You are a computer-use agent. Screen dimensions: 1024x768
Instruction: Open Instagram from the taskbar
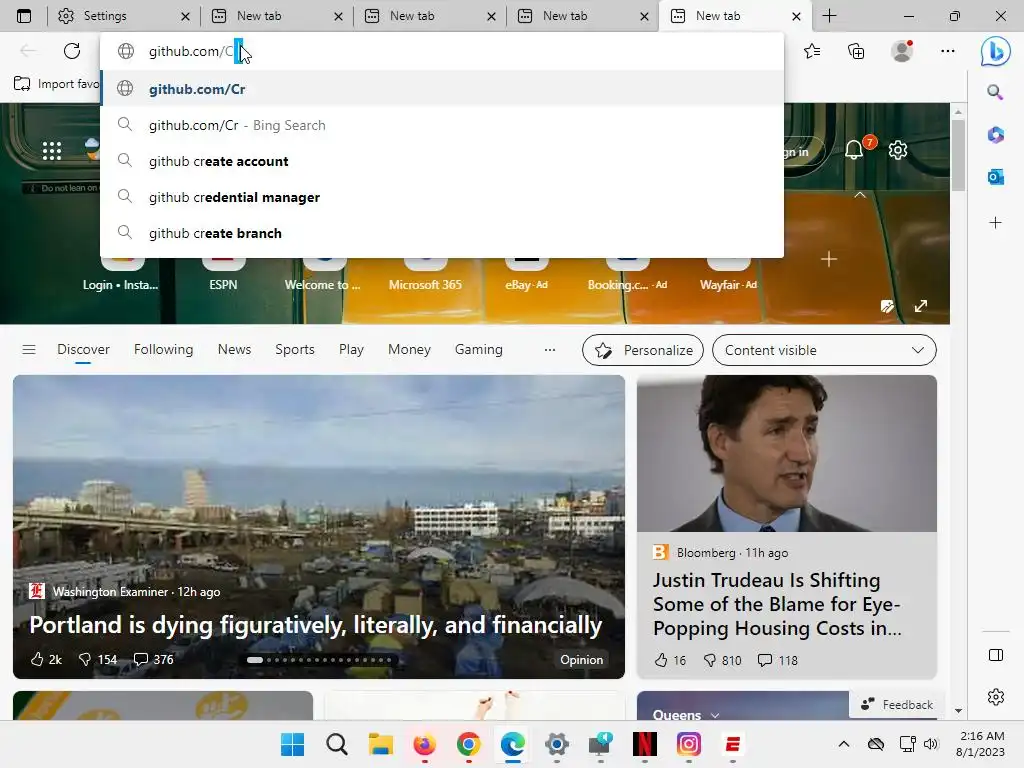pyautogui.click(x=688, y=744)
